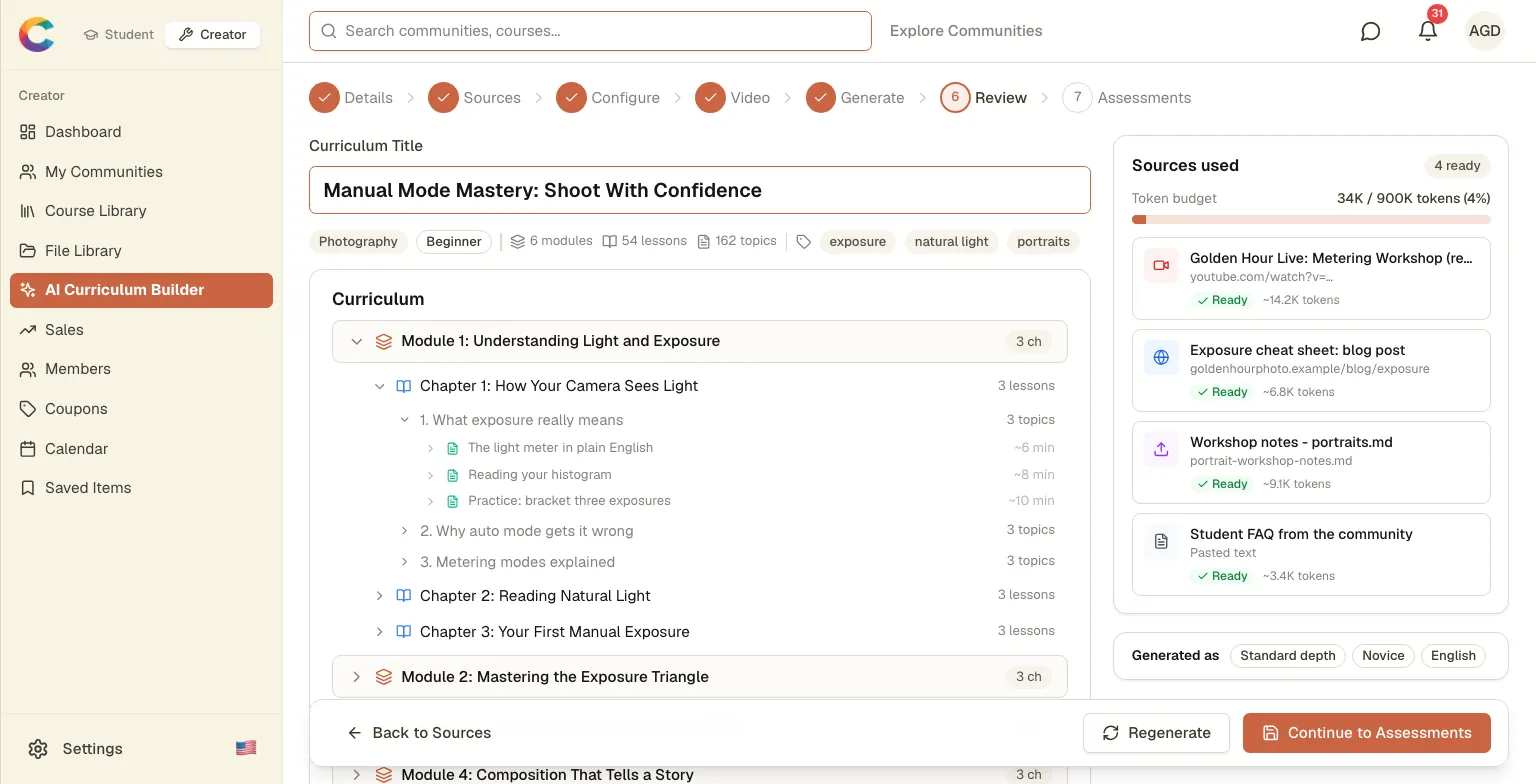Click the stack icon of Module 2

click(384, 677)
